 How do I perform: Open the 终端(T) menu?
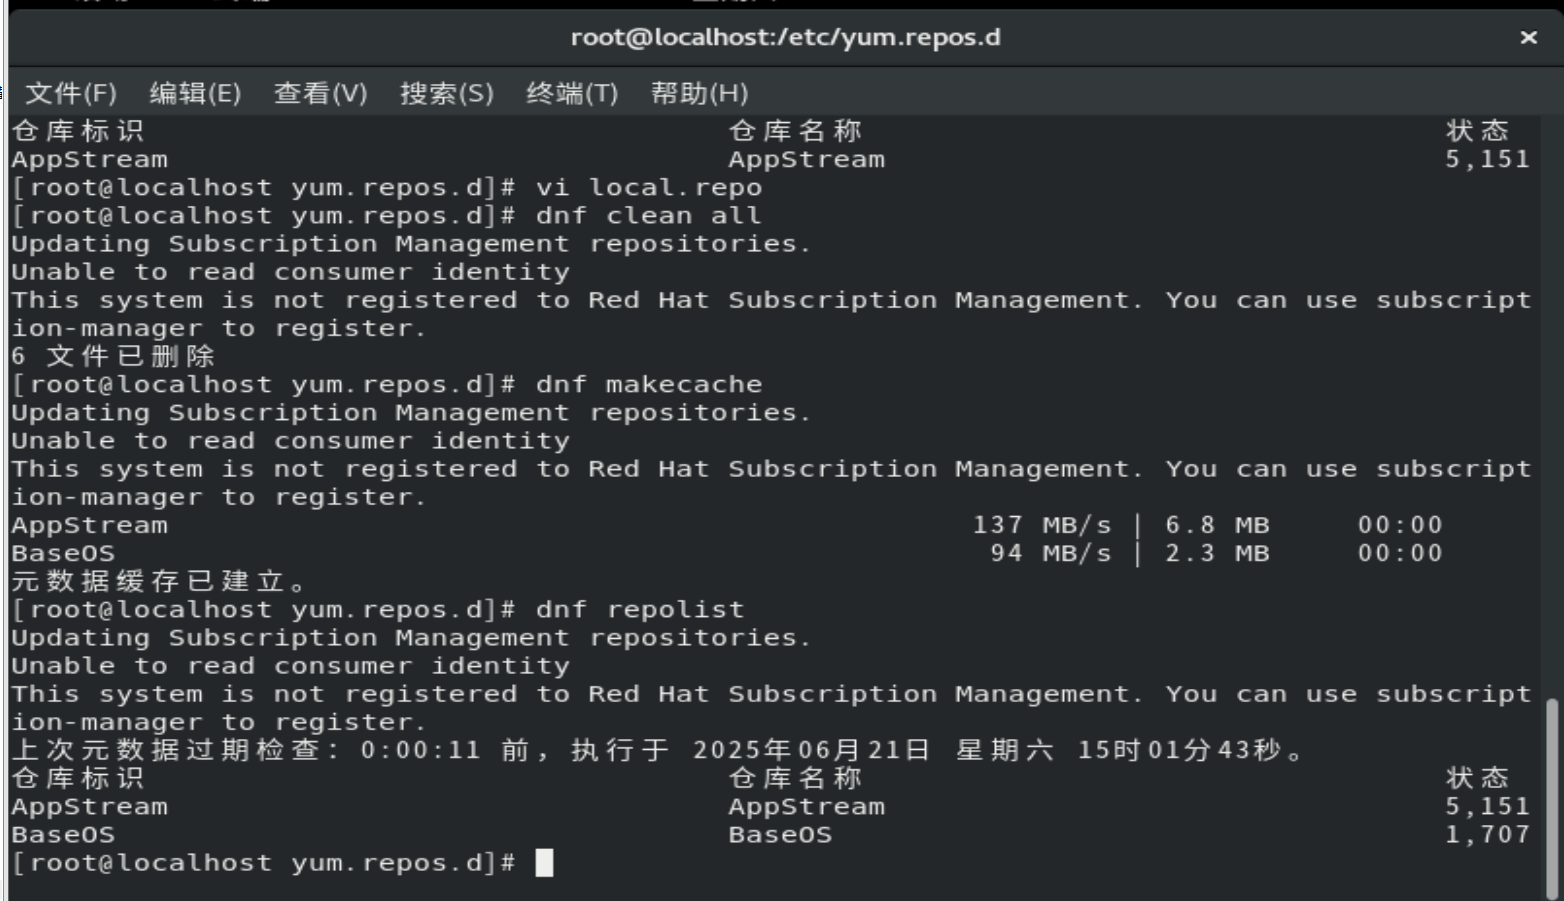coord(574,93)
